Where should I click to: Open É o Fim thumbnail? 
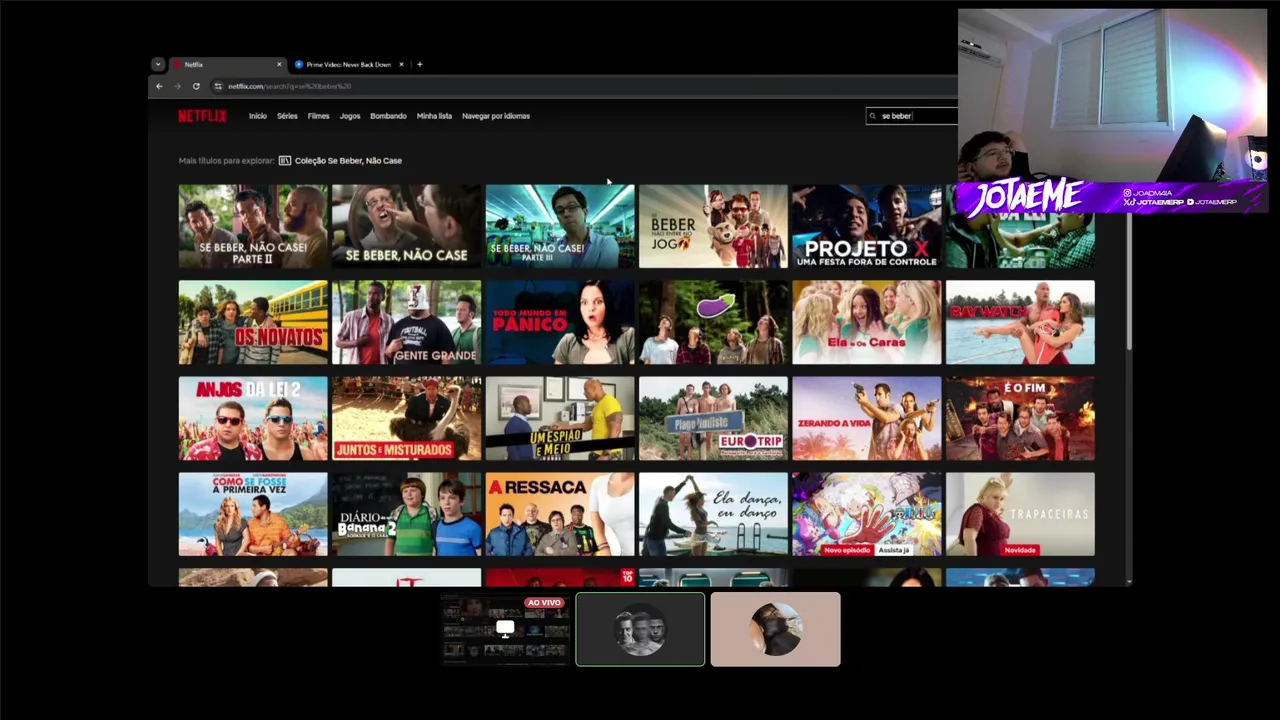1020,418
